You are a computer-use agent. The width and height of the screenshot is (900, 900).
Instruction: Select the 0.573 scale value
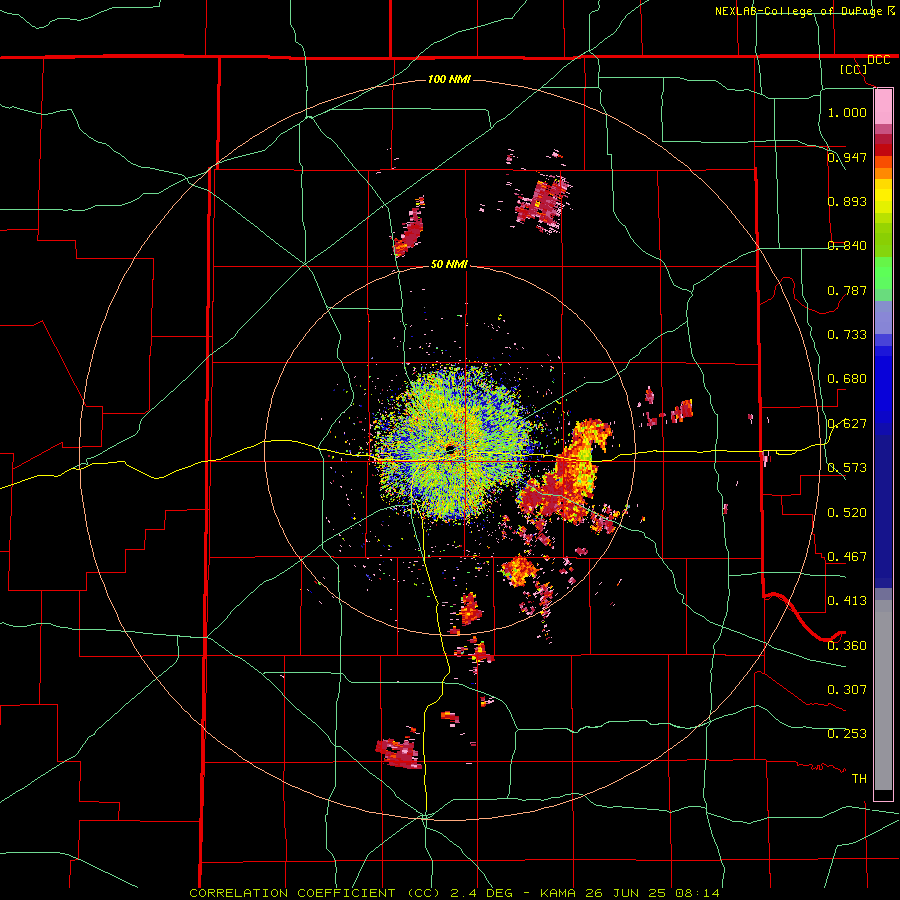click(x=847, y=468)
